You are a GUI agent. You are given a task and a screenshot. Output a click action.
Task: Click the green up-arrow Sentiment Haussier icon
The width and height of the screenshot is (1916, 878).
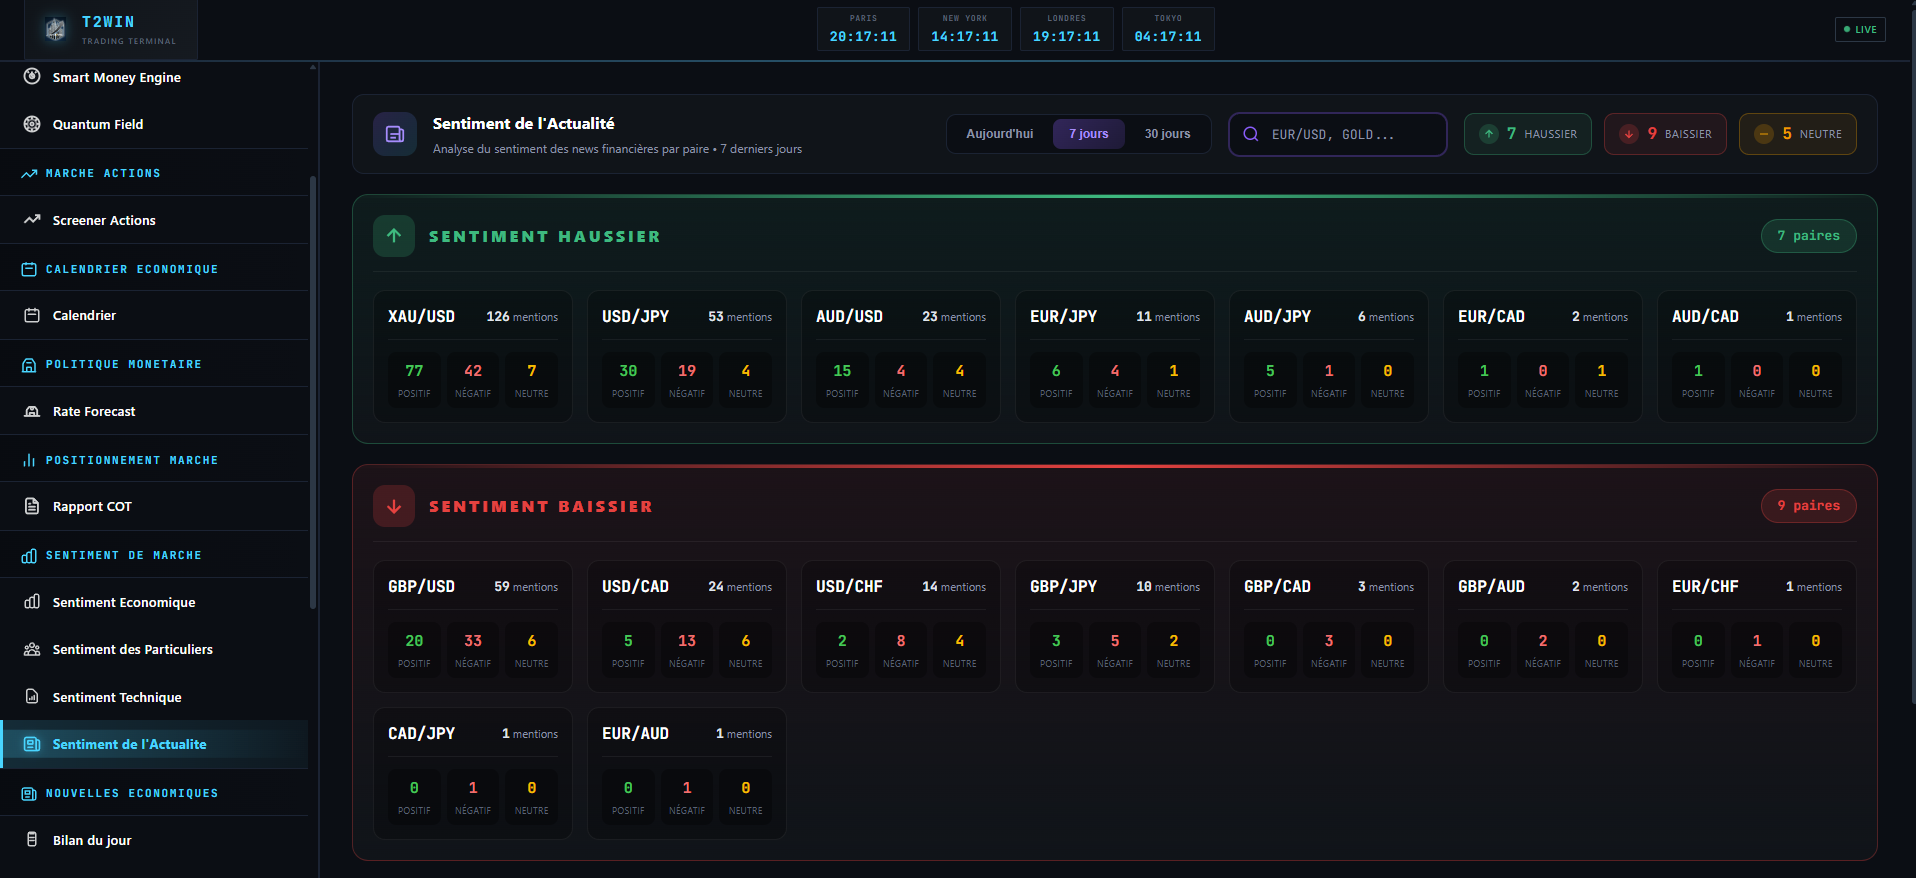(394, 236)
